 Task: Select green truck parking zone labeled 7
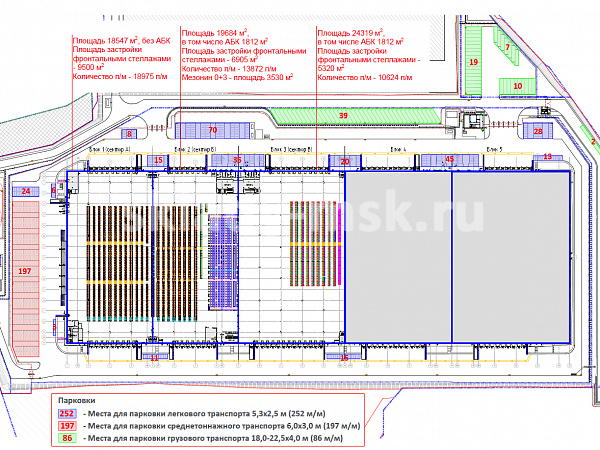[506, 47]
